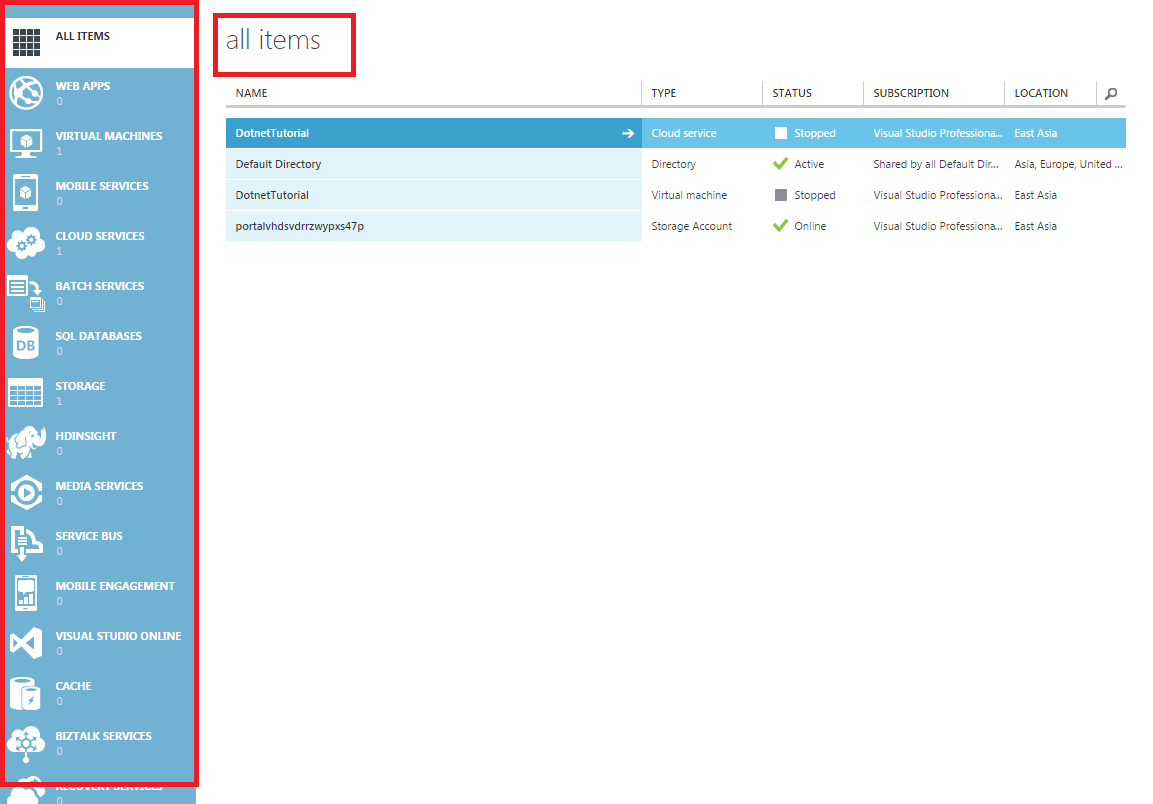This screenshot has width=1153, height=804.
Task: Sort by STATUS column header
Action: 792,93
